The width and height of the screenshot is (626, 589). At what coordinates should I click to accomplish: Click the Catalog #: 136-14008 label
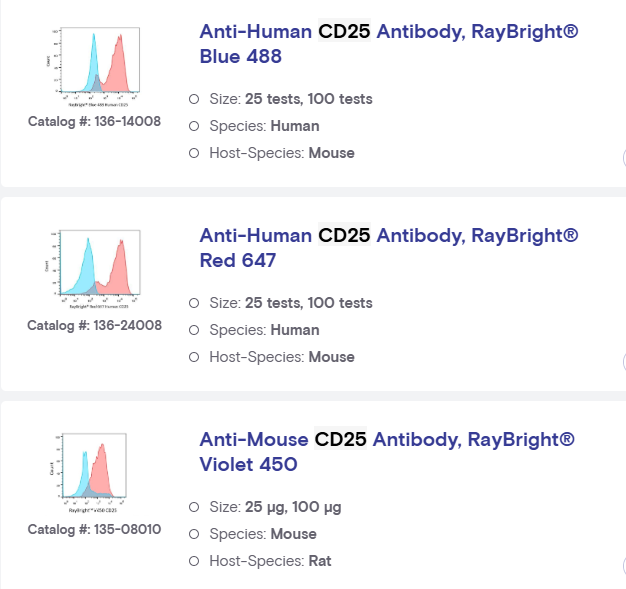(94, 122)
